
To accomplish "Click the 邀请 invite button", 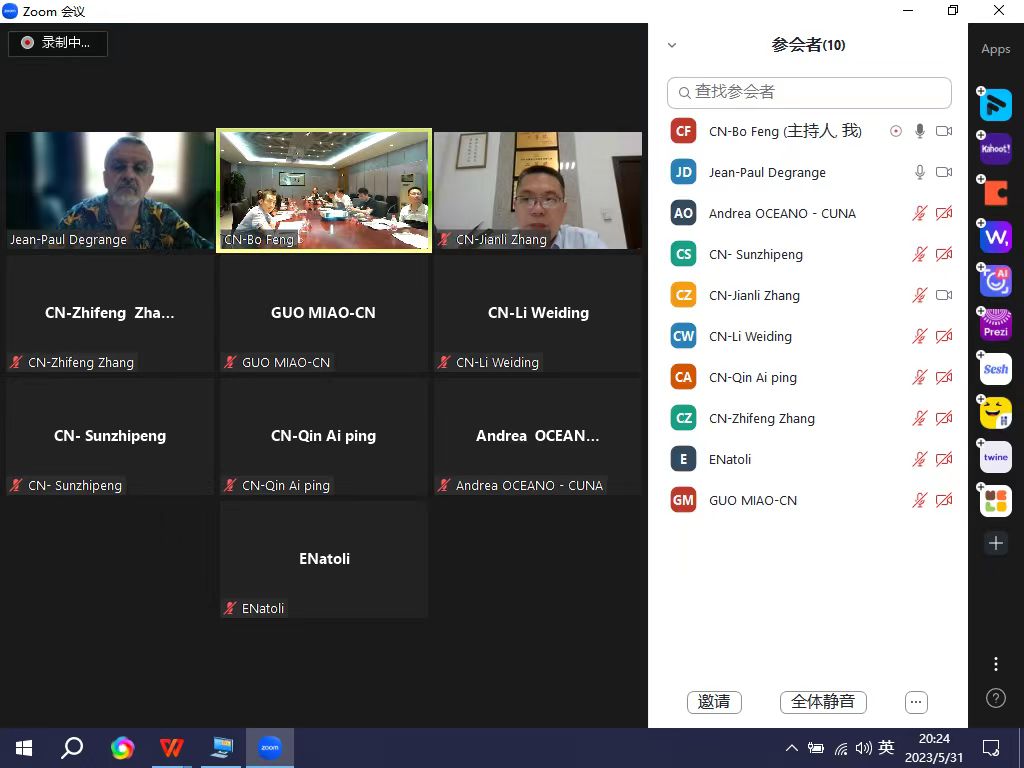I will pyautogui.click(x=714, y=702).
